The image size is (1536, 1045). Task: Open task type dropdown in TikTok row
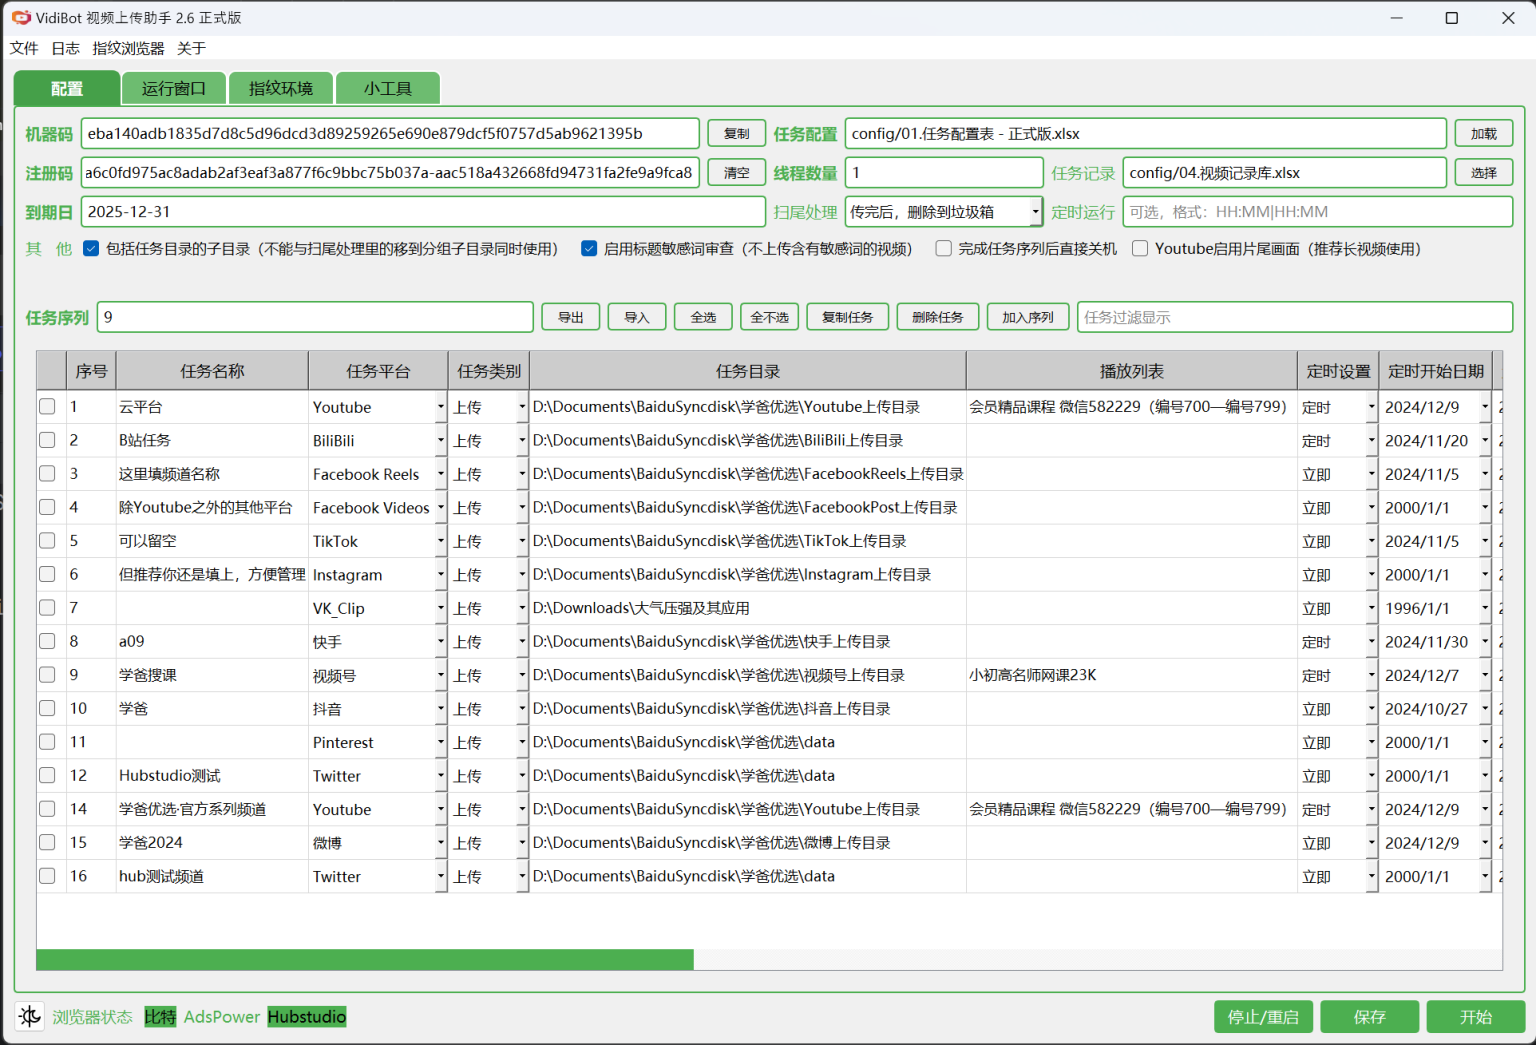522,541
